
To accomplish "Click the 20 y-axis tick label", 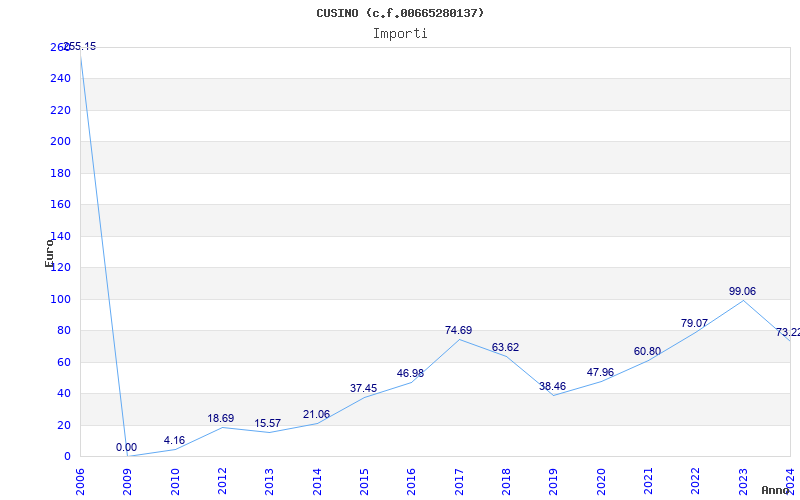I will pyautogui.click(x=63, y=426).
